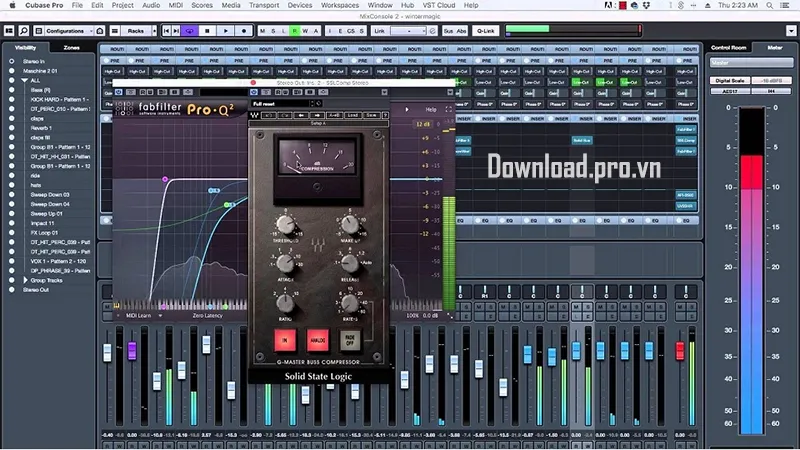Click the SSL FADE OFF button
This screenshot has width=800, height=450.
(x=350, y=340)
